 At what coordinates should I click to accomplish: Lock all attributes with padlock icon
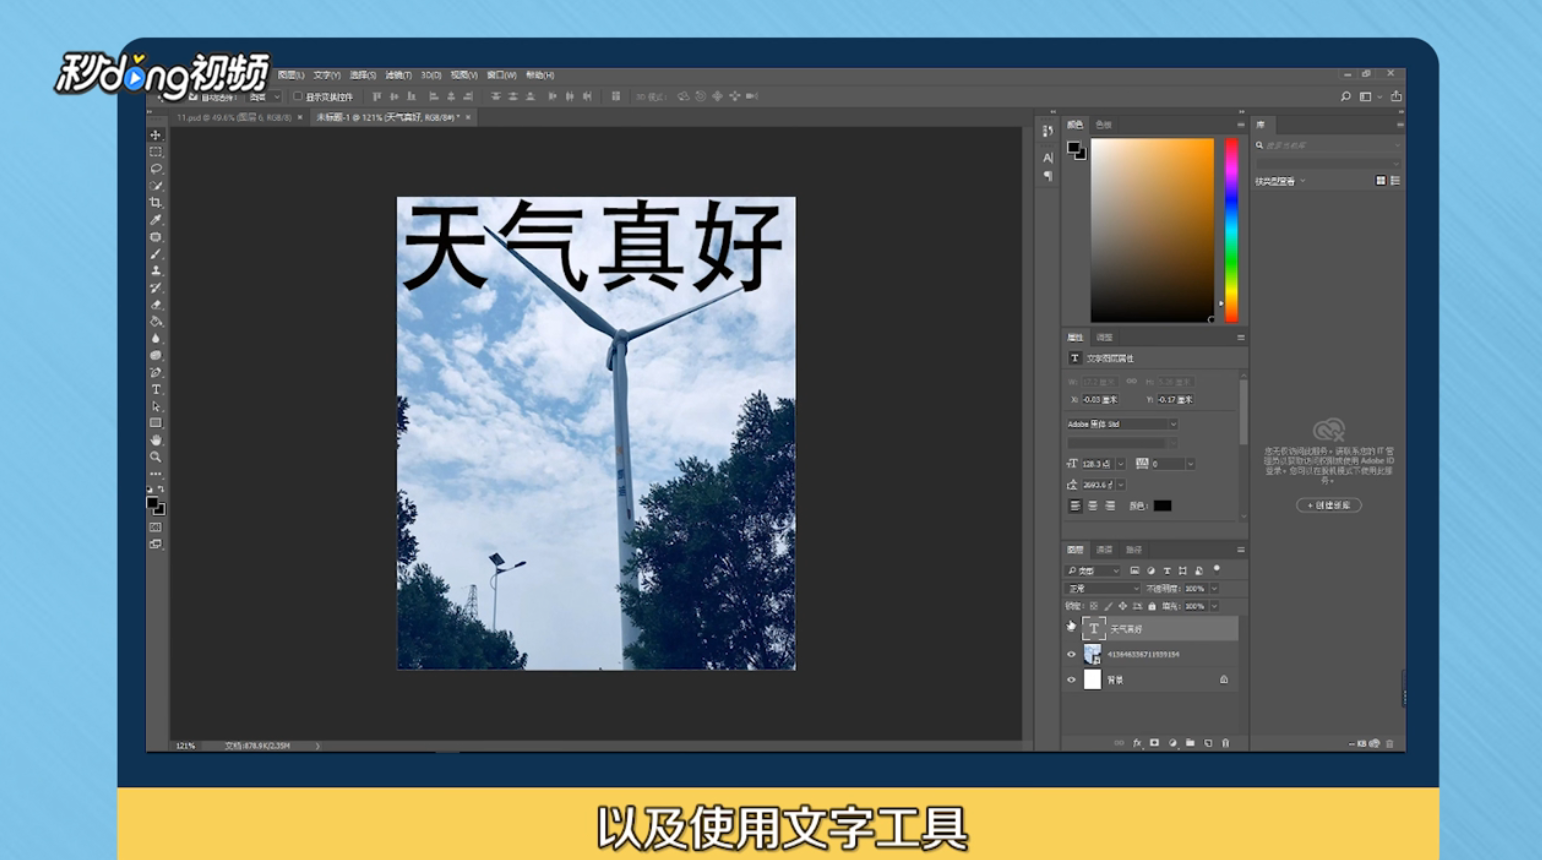[1152, 606]
